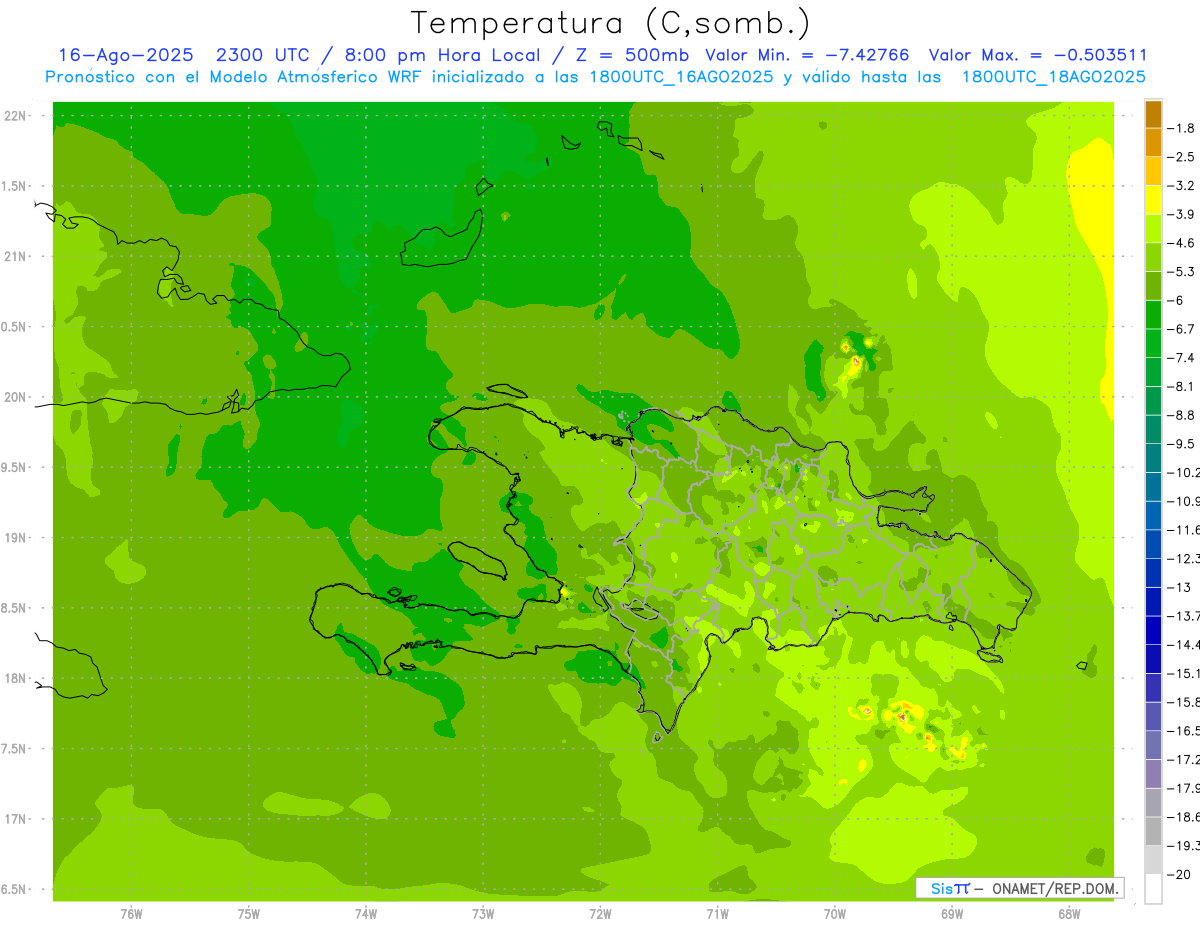Click the "-8.1" legend value
This screenshot has width=1200, height=927.
(x=1182, y=386)
